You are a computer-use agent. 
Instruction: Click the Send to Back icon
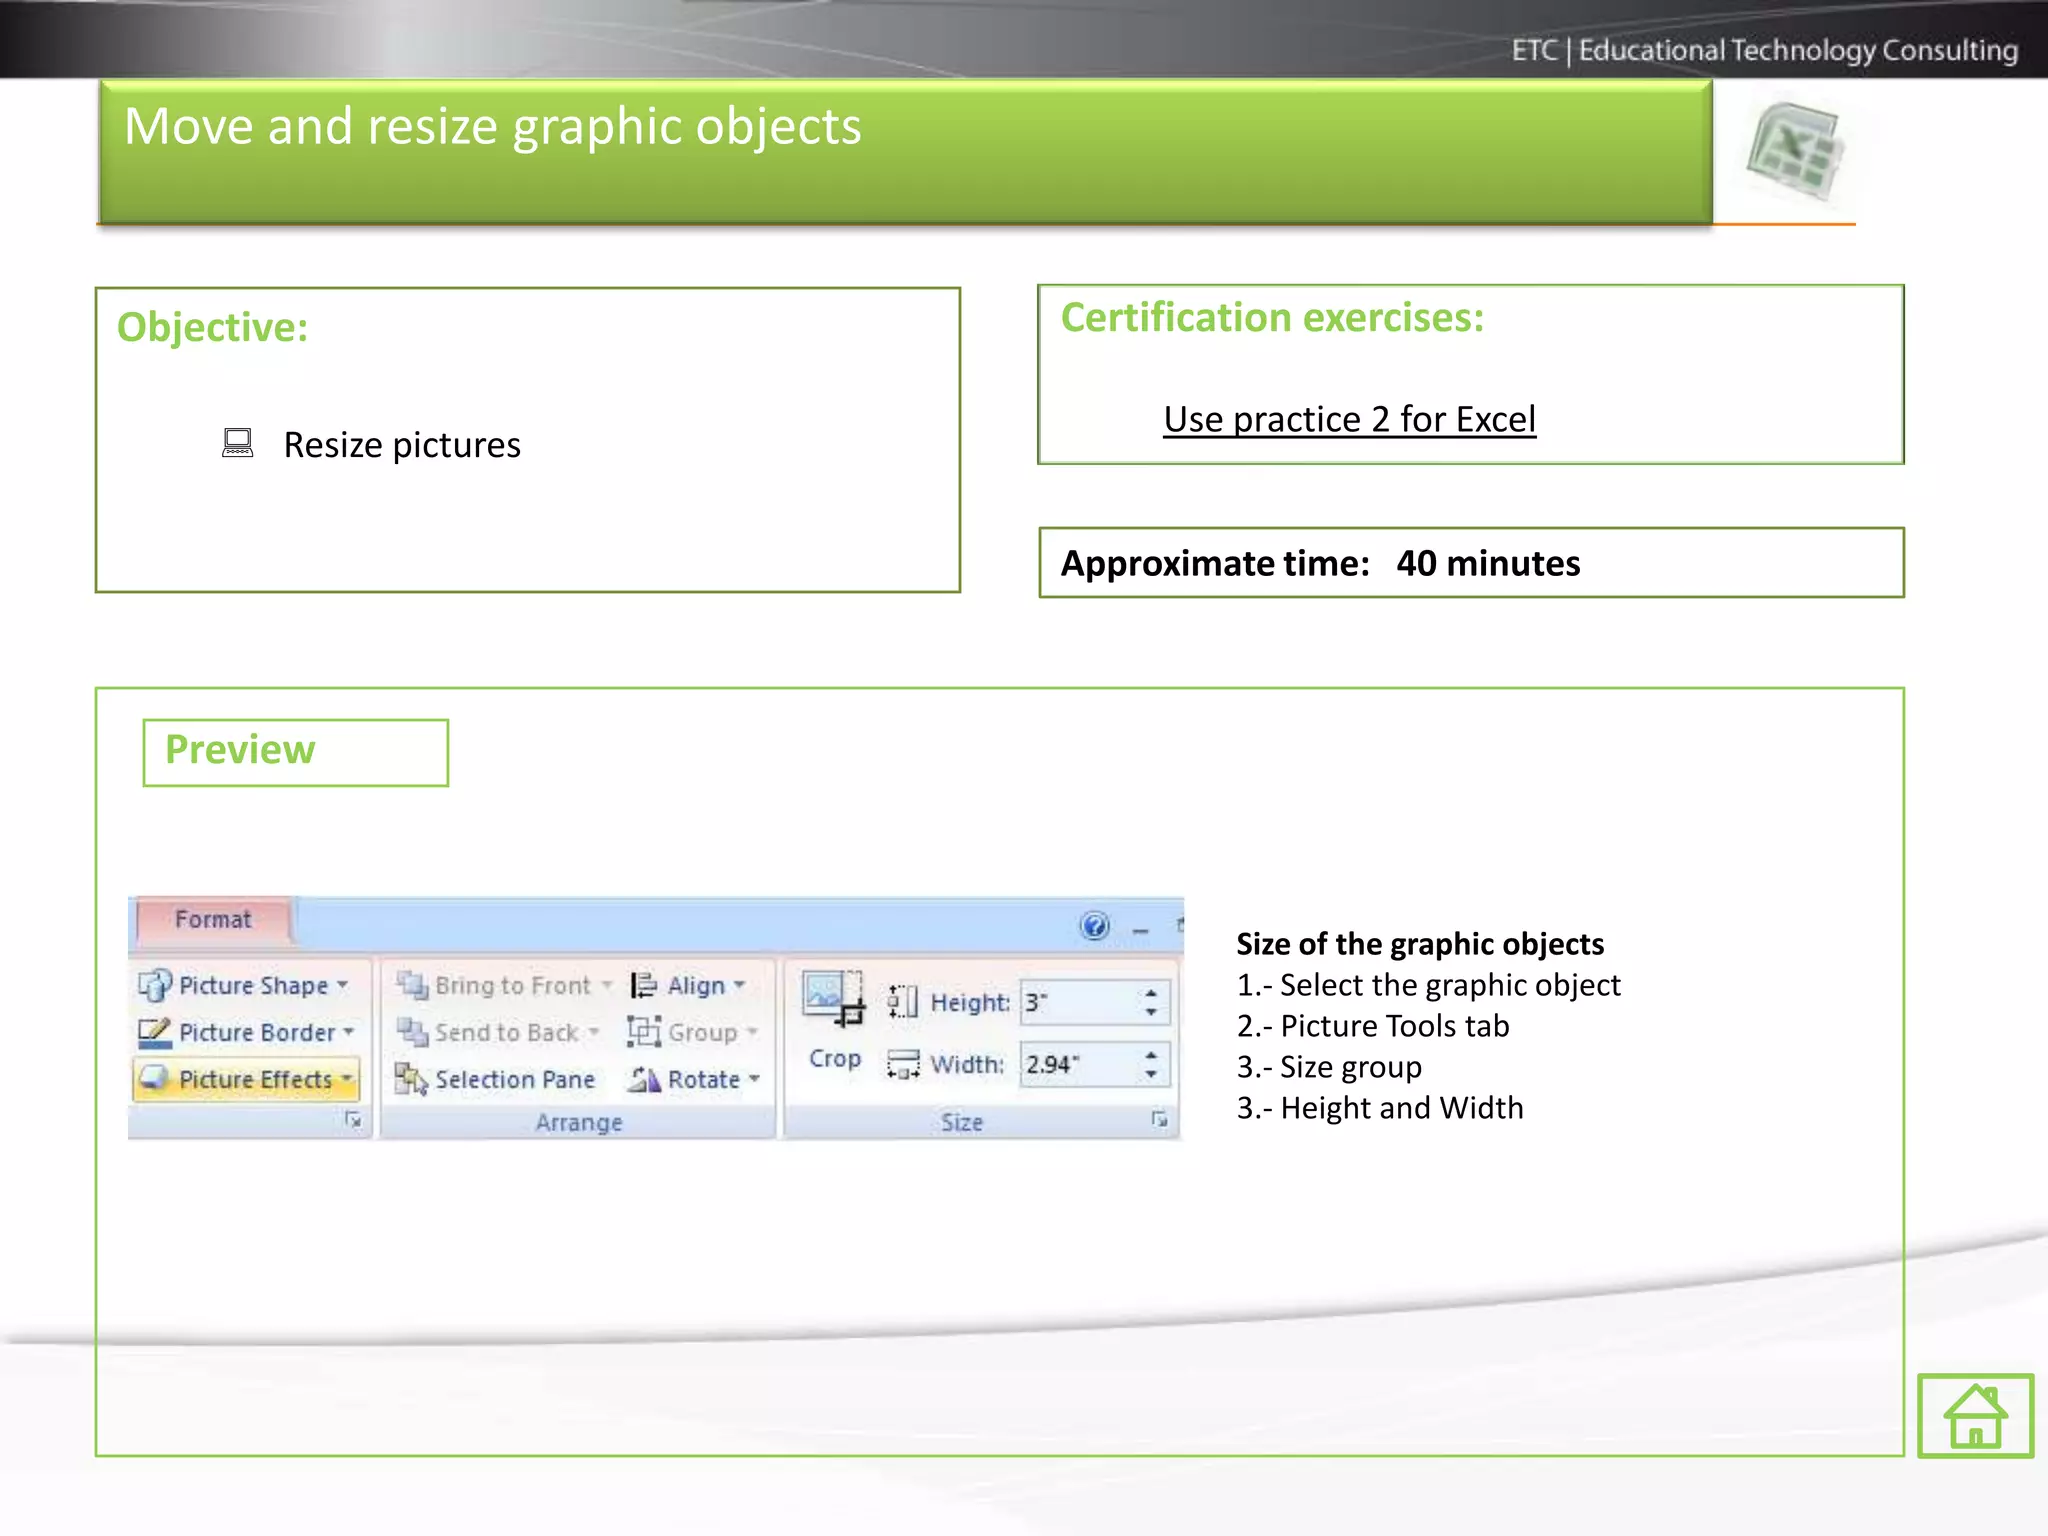412,1031
